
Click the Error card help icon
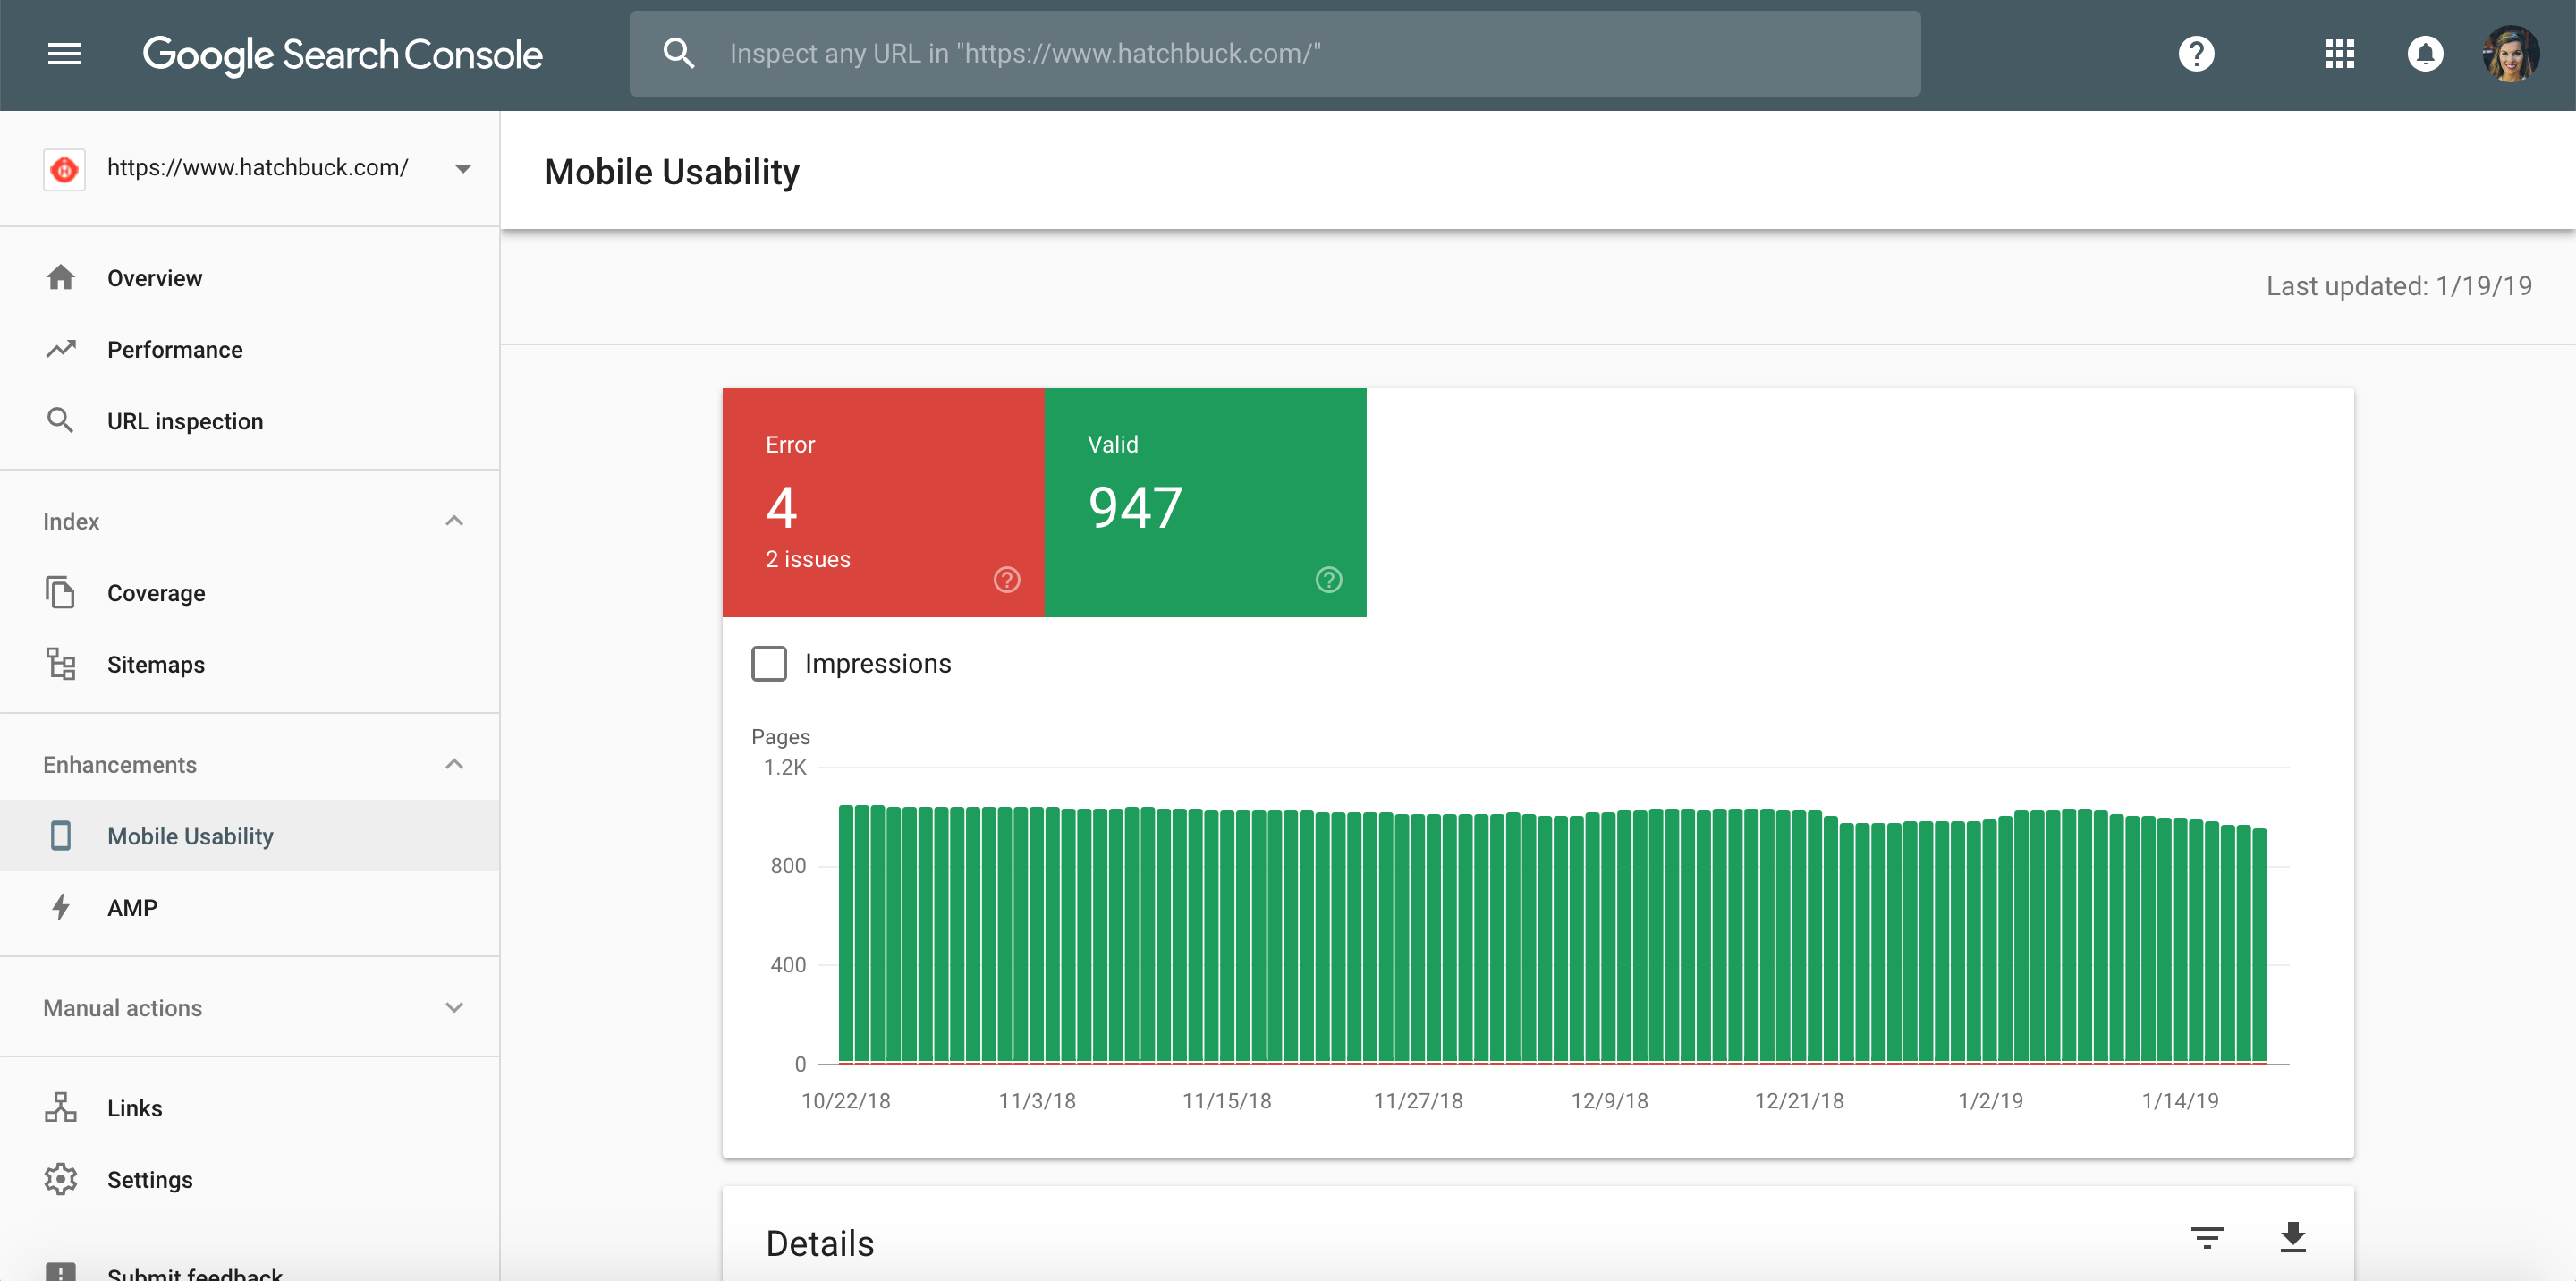[1007, 580]
